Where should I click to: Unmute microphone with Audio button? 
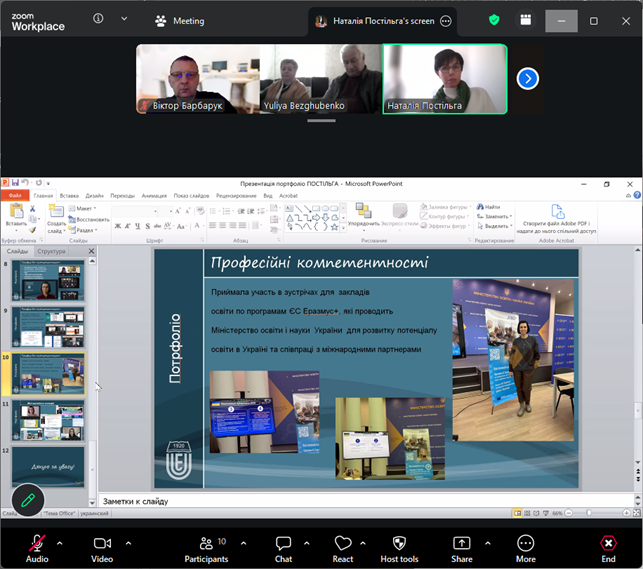(x=37, y=549)
